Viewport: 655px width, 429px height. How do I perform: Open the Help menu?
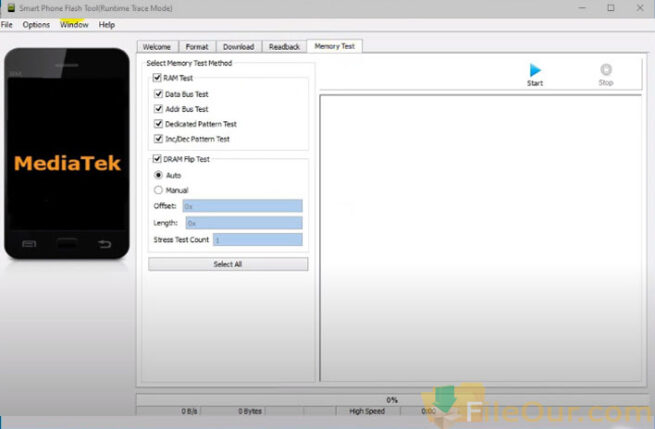click(x=107, y=25)
